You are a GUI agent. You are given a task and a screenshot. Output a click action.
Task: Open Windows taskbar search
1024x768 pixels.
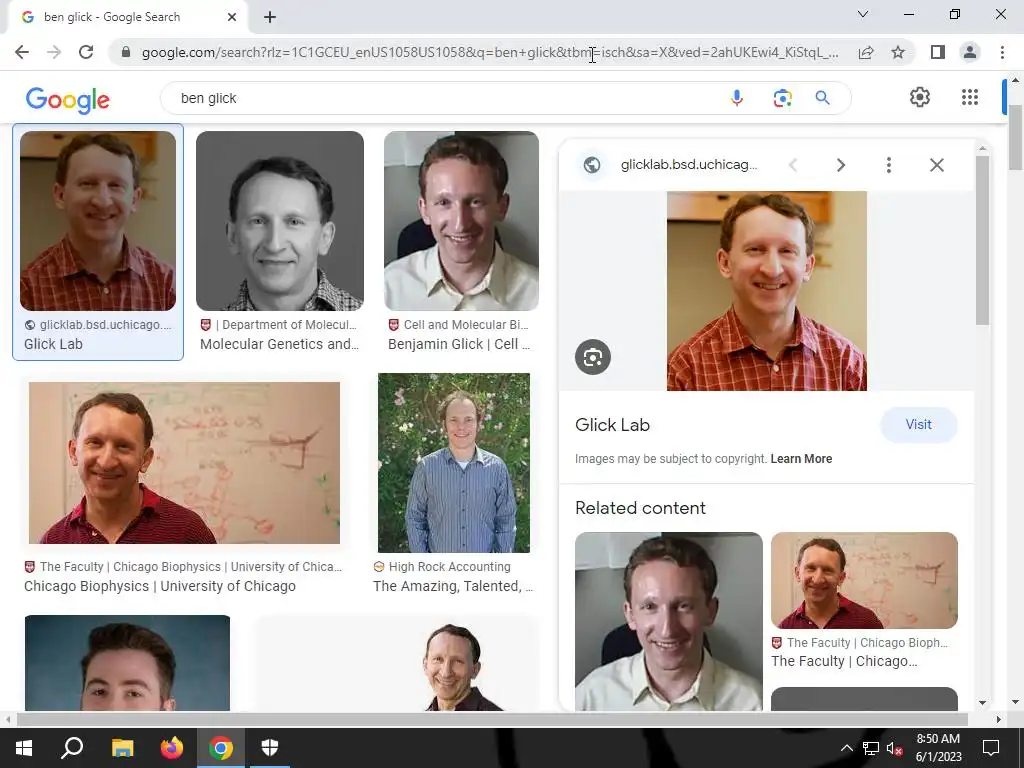click(72, 748)
